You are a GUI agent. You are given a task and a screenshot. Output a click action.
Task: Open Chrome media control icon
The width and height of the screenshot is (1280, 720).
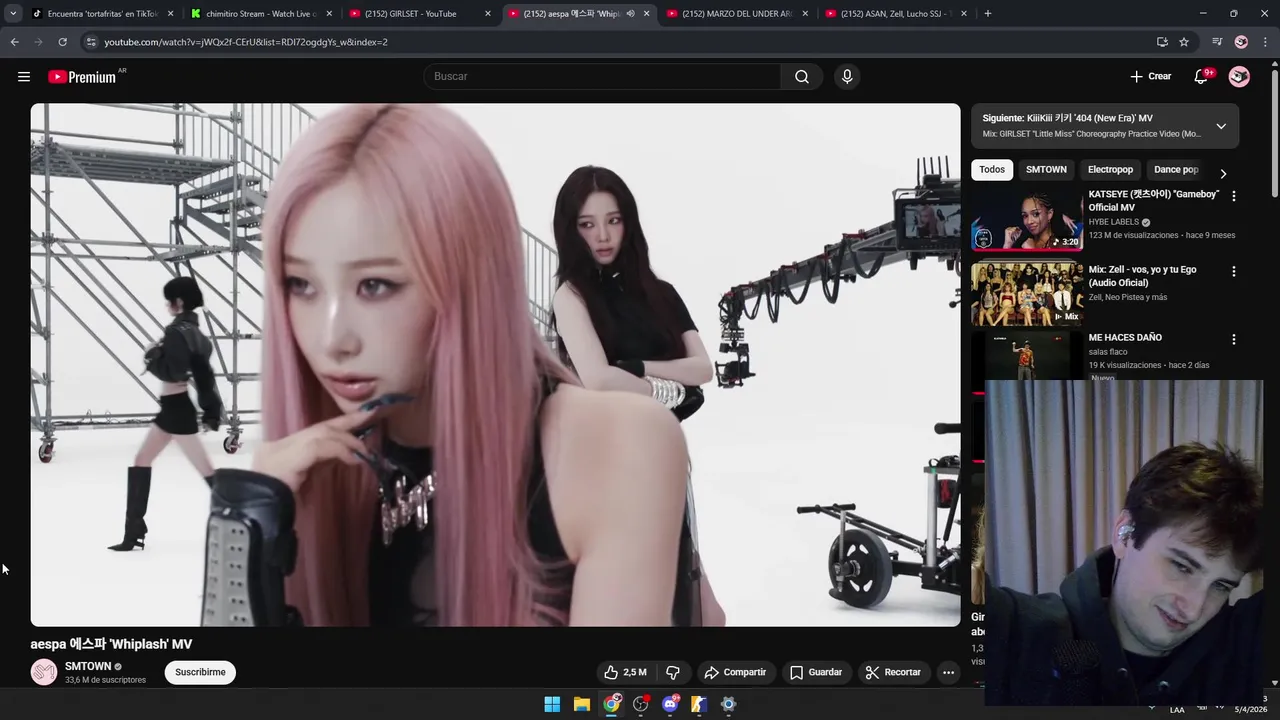[x=1216, y=42]
